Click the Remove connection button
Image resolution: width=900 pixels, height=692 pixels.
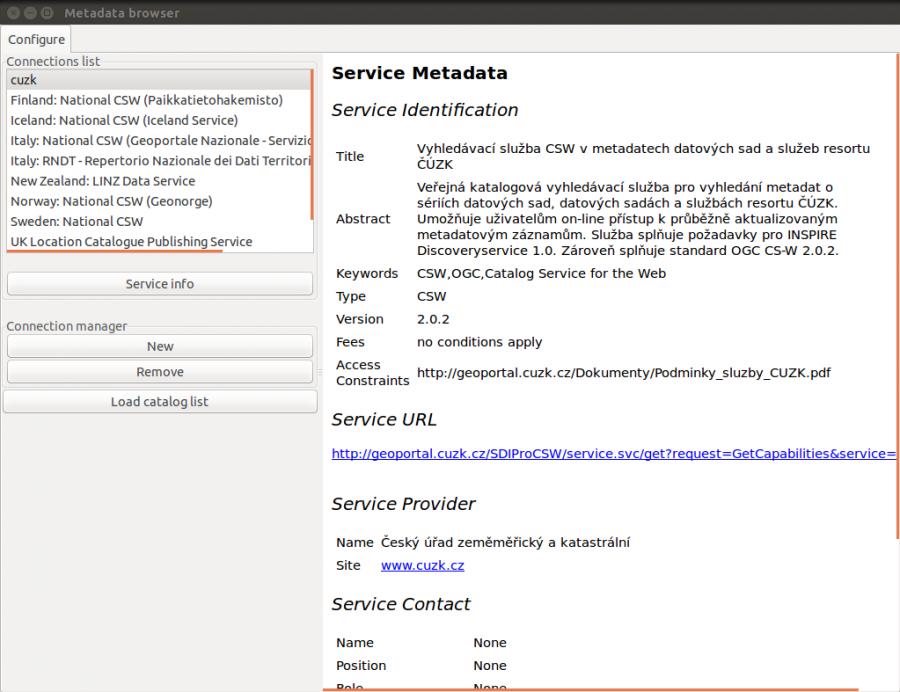coord(160,372)
